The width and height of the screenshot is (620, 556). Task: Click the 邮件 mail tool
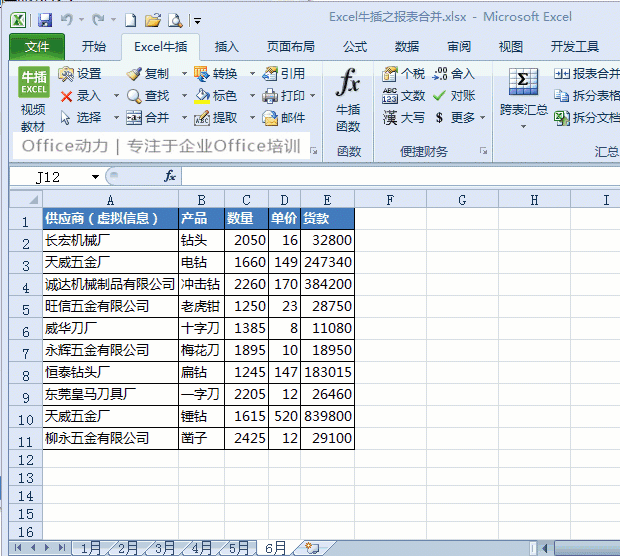click(x=284, y=117)
